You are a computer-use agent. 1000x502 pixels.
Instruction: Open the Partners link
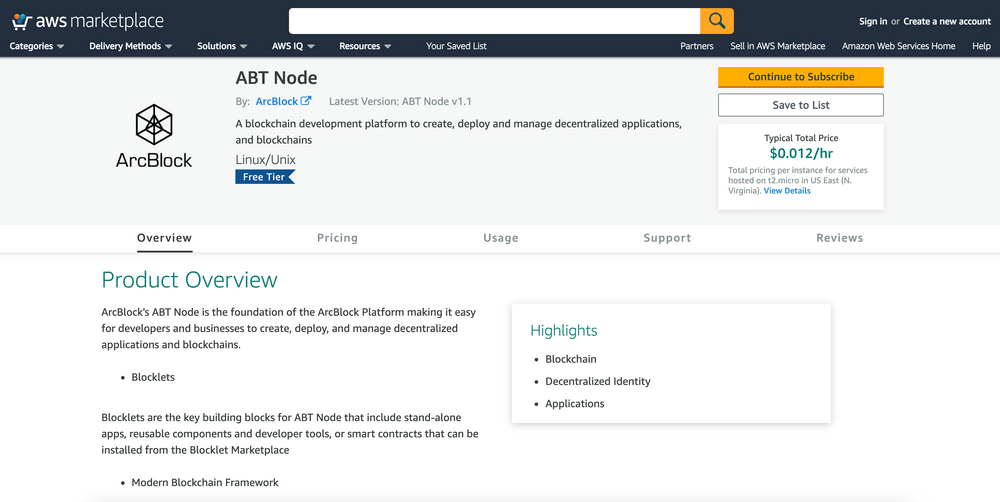click(x=696, y=46)
